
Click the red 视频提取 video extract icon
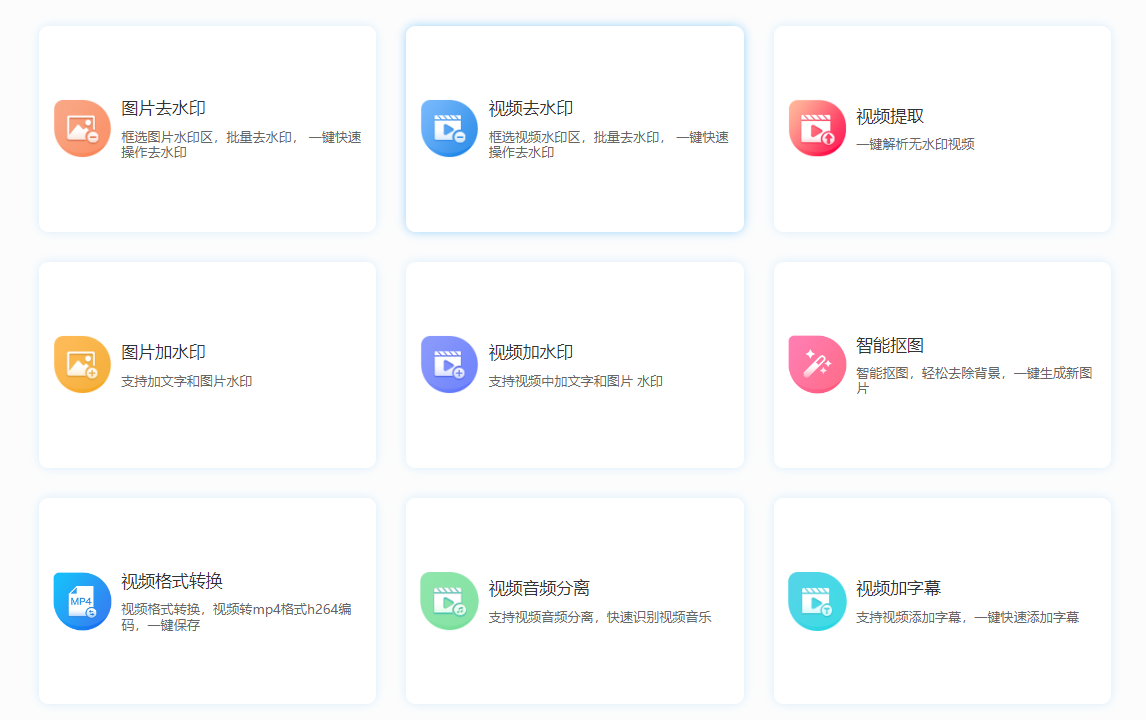coord(817,129)
